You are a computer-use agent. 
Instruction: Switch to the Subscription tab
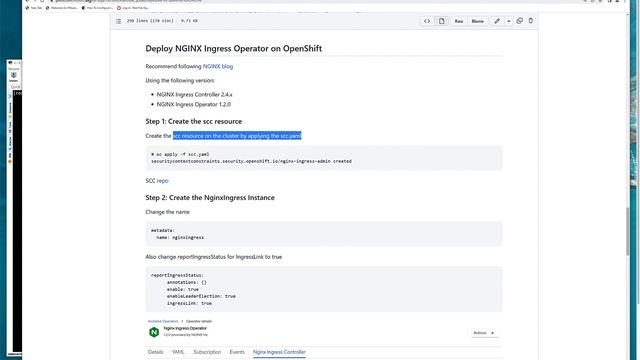(x=207, y=352)
